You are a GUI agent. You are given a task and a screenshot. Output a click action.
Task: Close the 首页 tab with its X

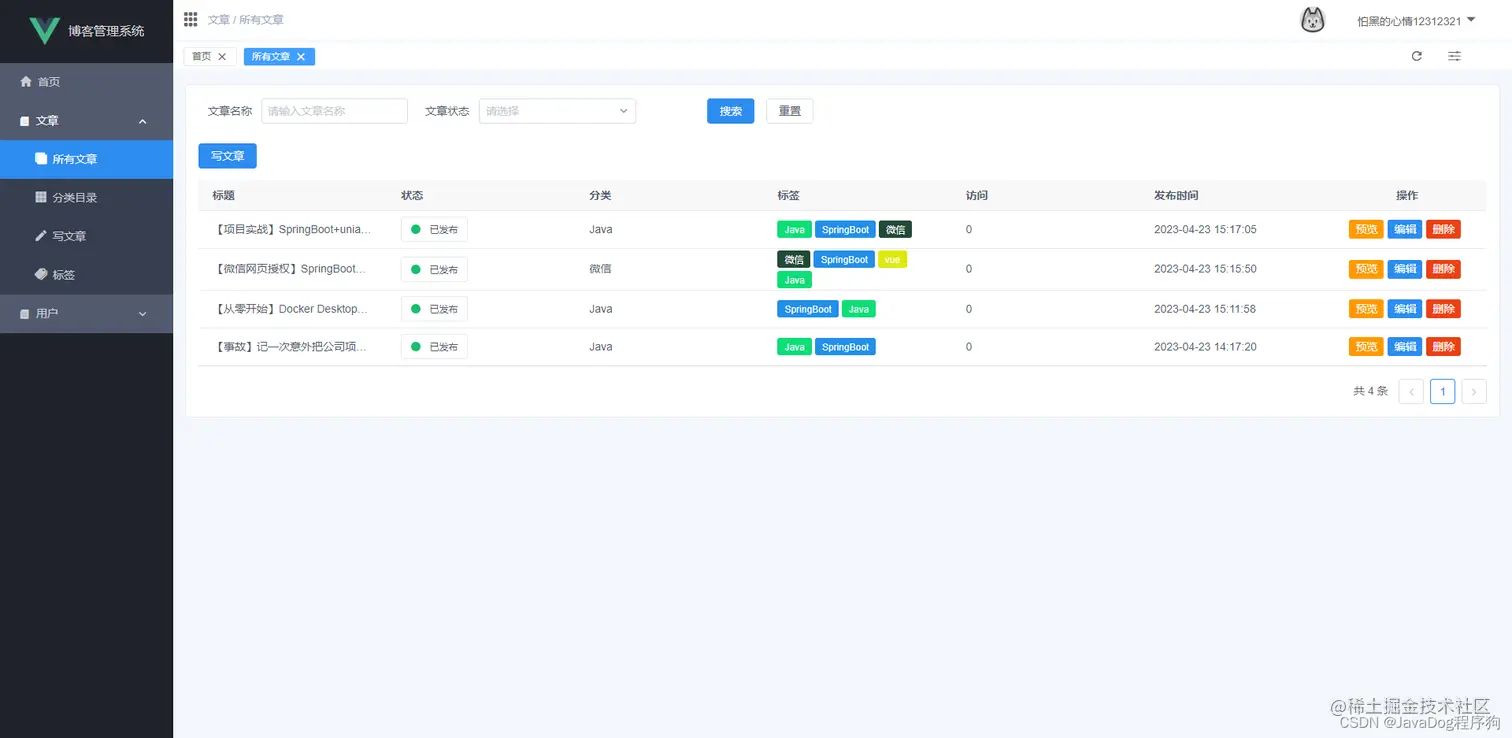click(222, 57)
